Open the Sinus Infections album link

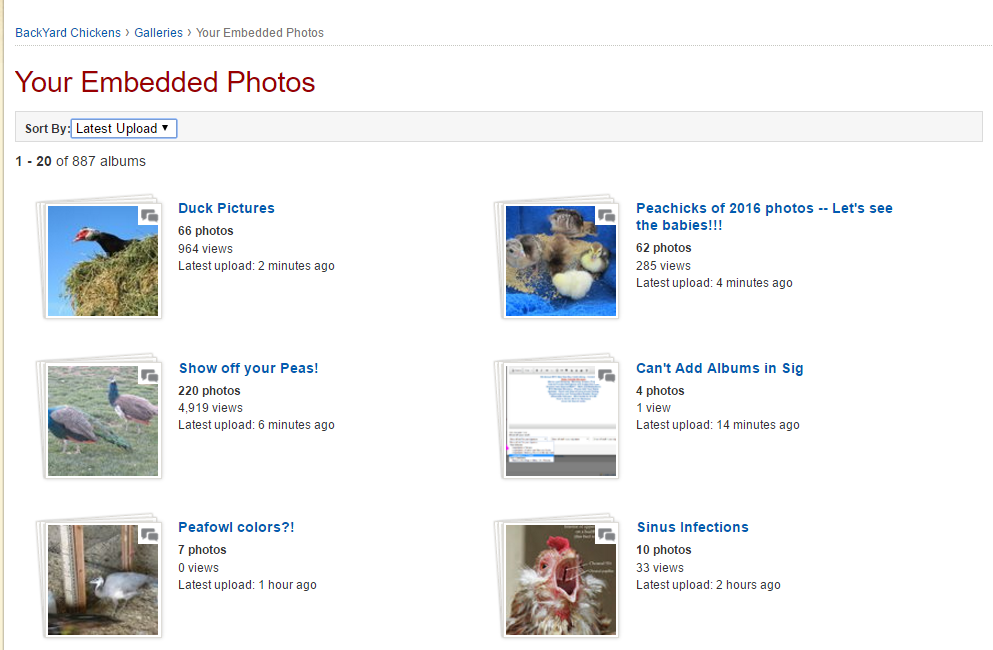692,527
